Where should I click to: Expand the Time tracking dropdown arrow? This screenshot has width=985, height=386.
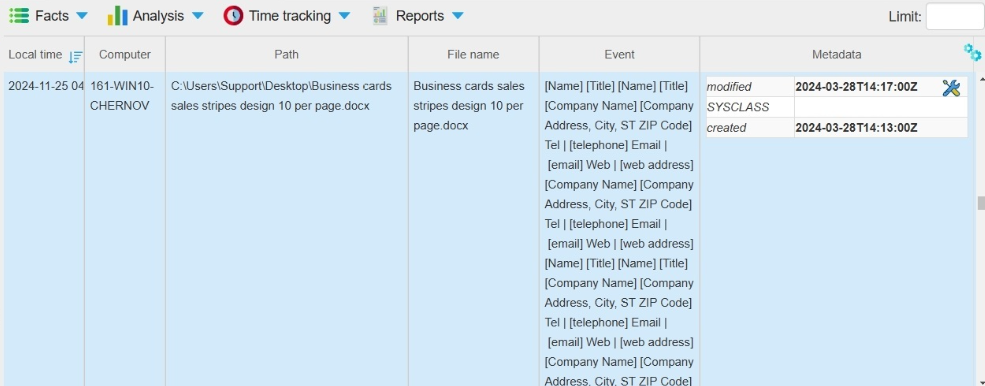tap(344, 16)
